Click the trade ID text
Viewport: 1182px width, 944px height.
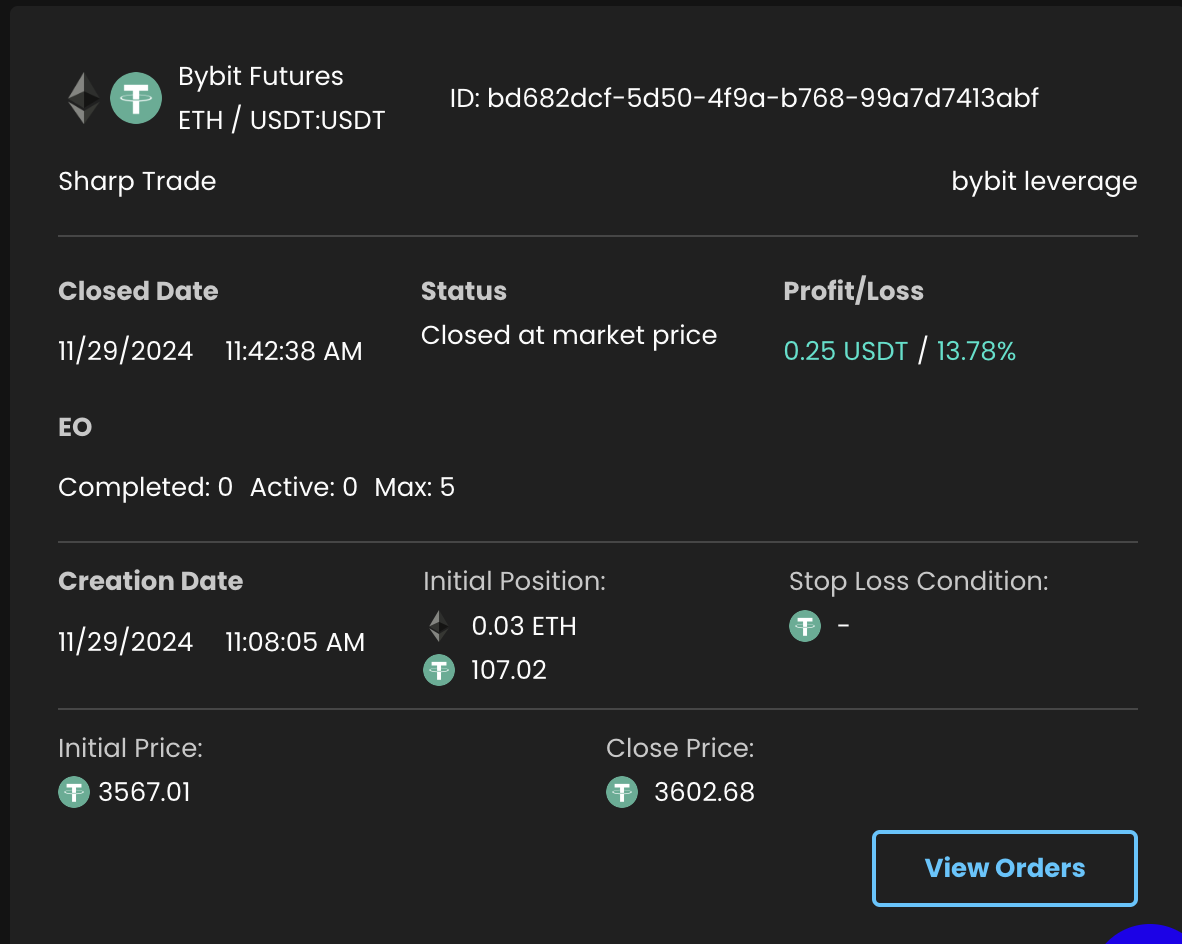tap(744, 98)
